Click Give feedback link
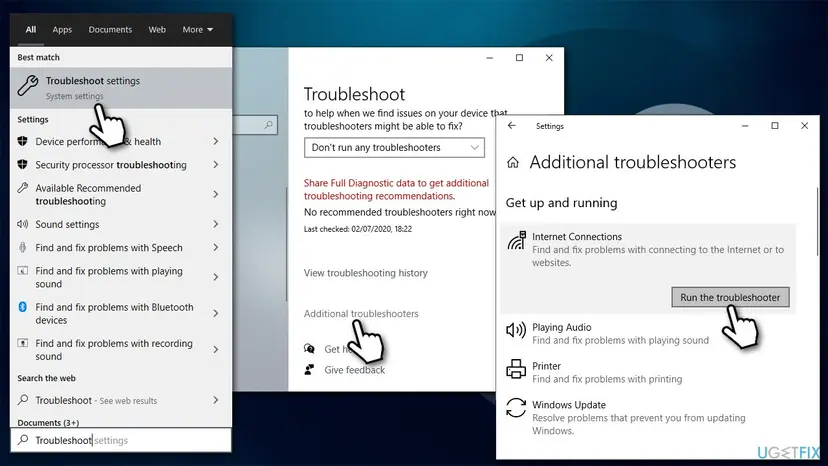 coord(354,370)
